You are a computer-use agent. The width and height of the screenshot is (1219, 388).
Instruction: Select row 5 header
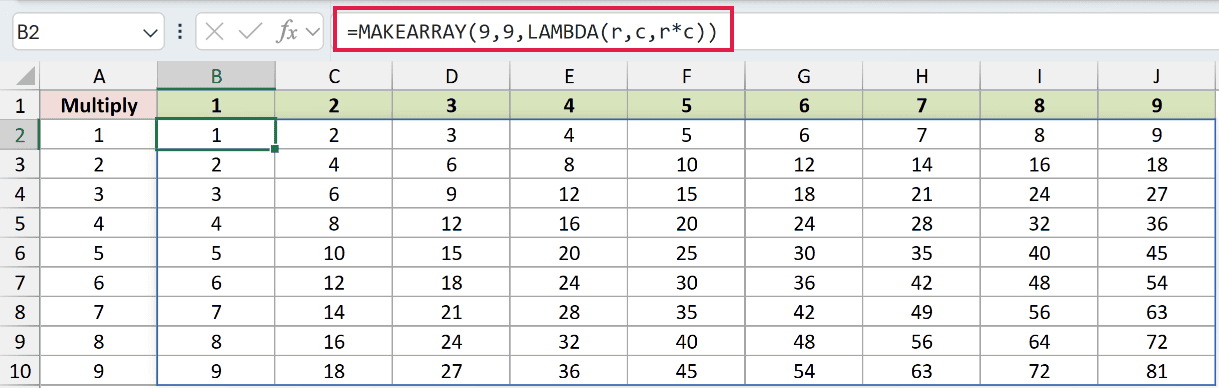coord(20,222)
